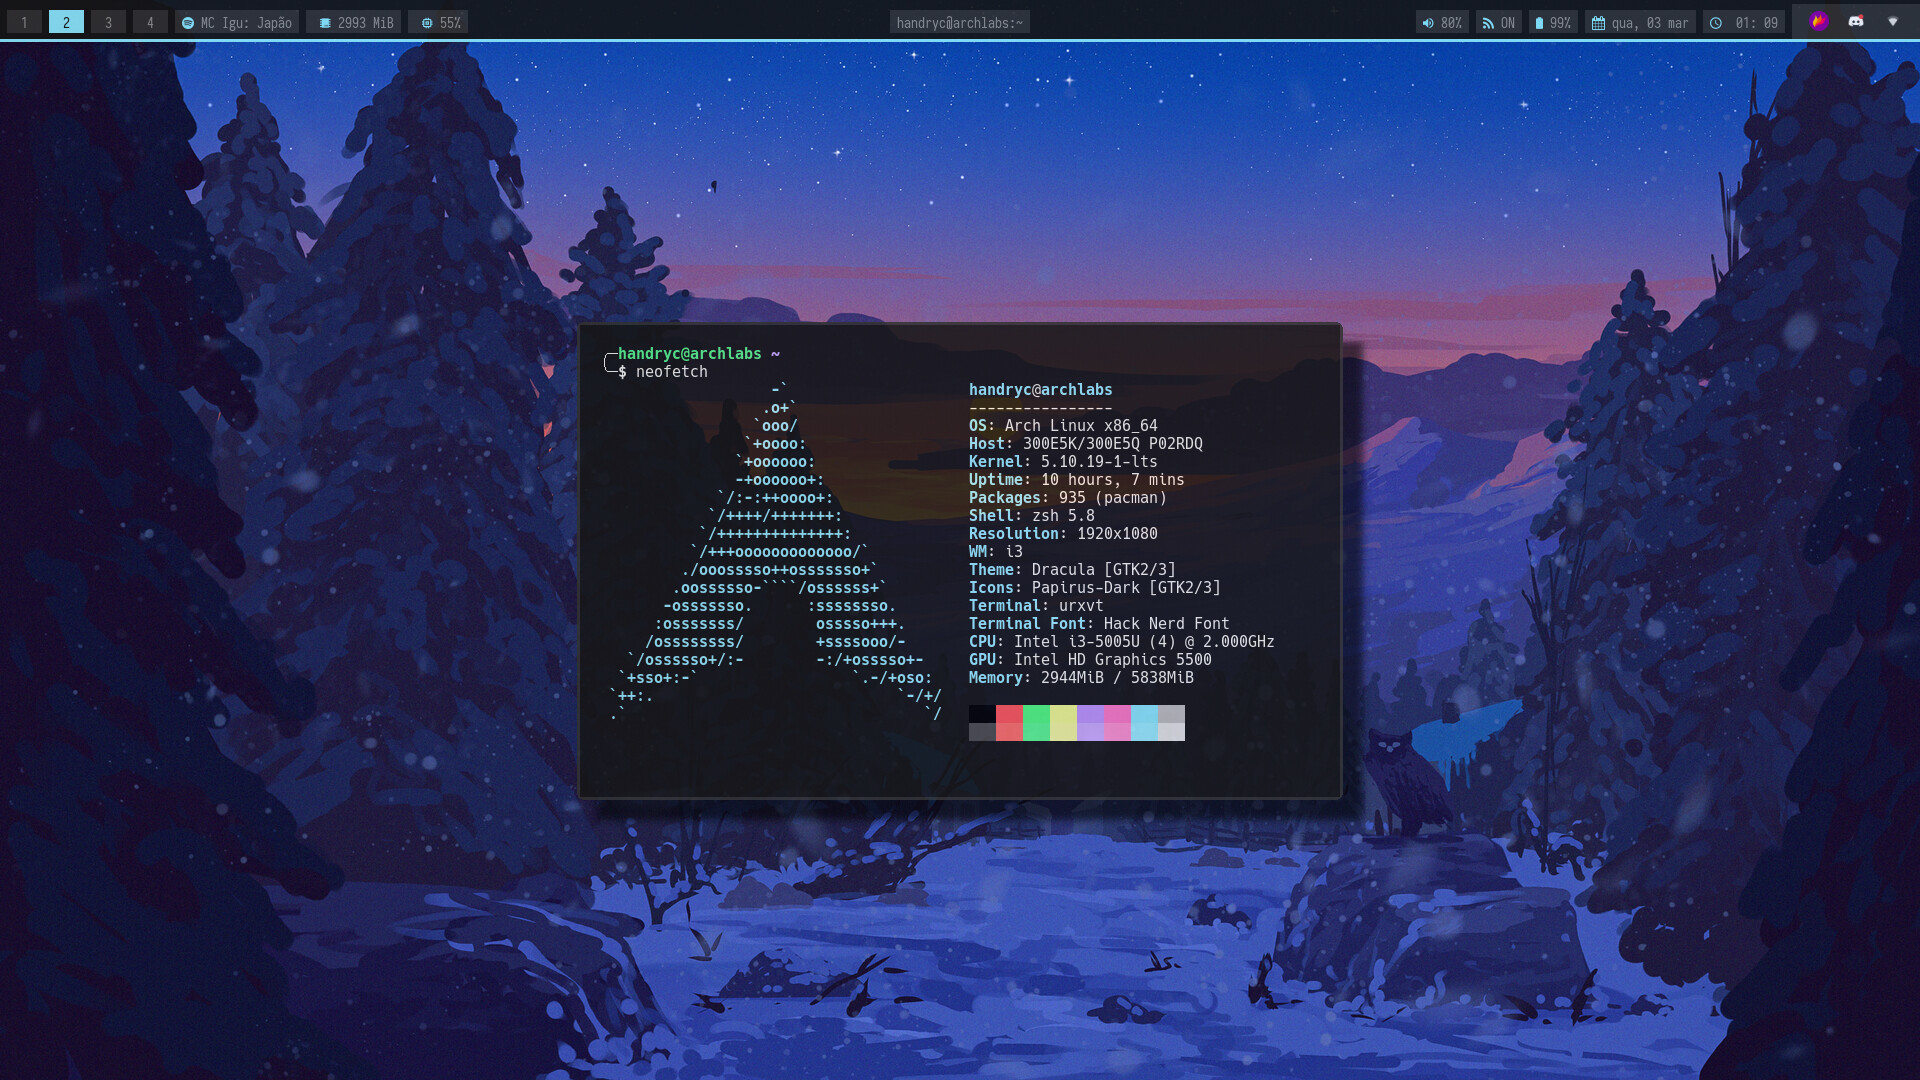1920x1080 pixels.
Task: Click the window title handryc@archlabs:~ in bar
Action: (x=960, y=22)
